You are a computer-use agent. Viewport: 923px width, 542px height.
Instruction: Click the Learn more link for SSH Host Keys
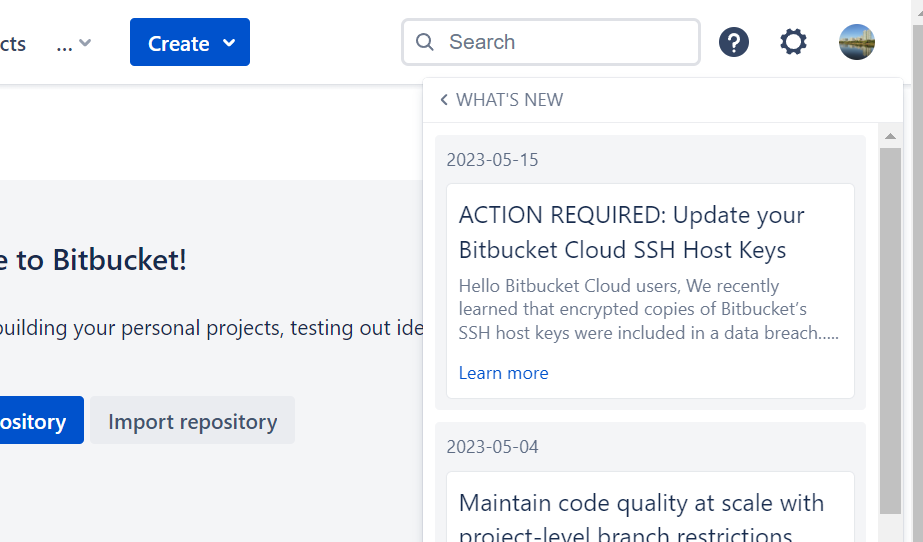tap(503, 373)
